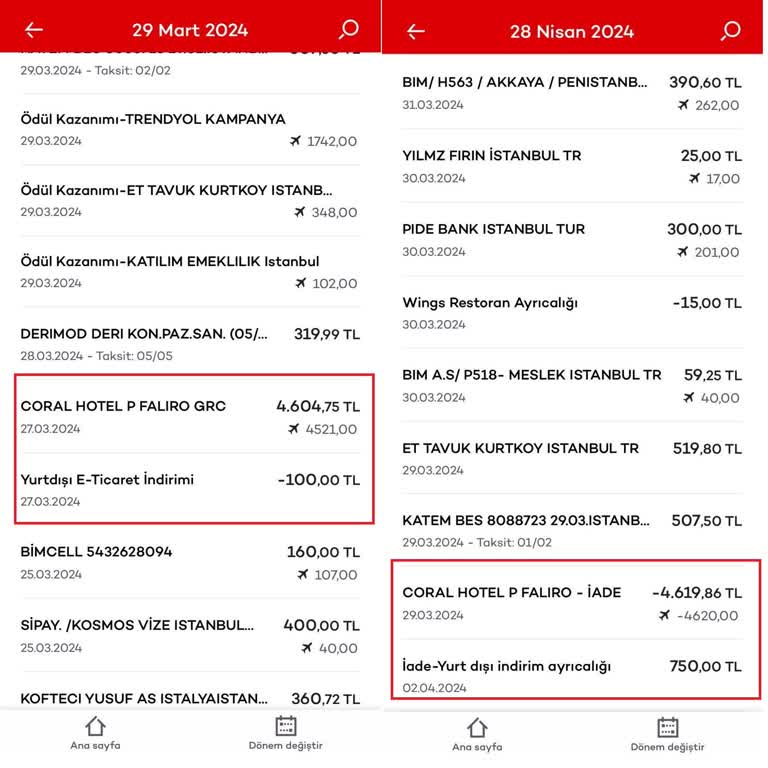Screen dimensions: 768x768
Task: Open BİMCELL 5432628094 transaction
Action: [x=190, y=562]
